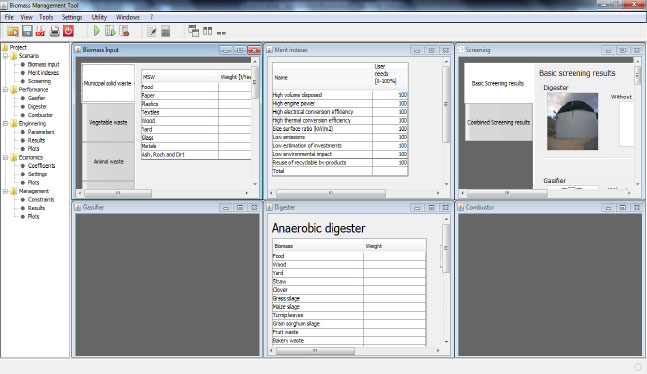
Task: Switch to Combined Screening results tab
Action: point(498,122)
